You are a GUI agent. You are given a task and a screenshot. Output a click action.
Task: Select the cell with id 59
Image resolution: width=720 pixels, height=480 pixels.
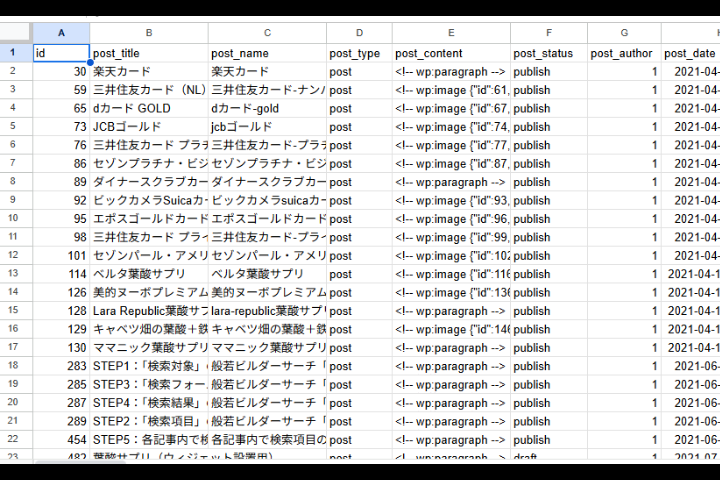[x=61, y=90]
